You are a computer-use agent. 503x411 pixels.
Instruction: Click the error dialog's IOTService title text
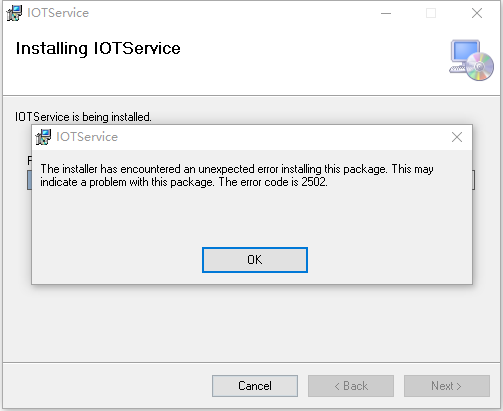click(87, 137)
